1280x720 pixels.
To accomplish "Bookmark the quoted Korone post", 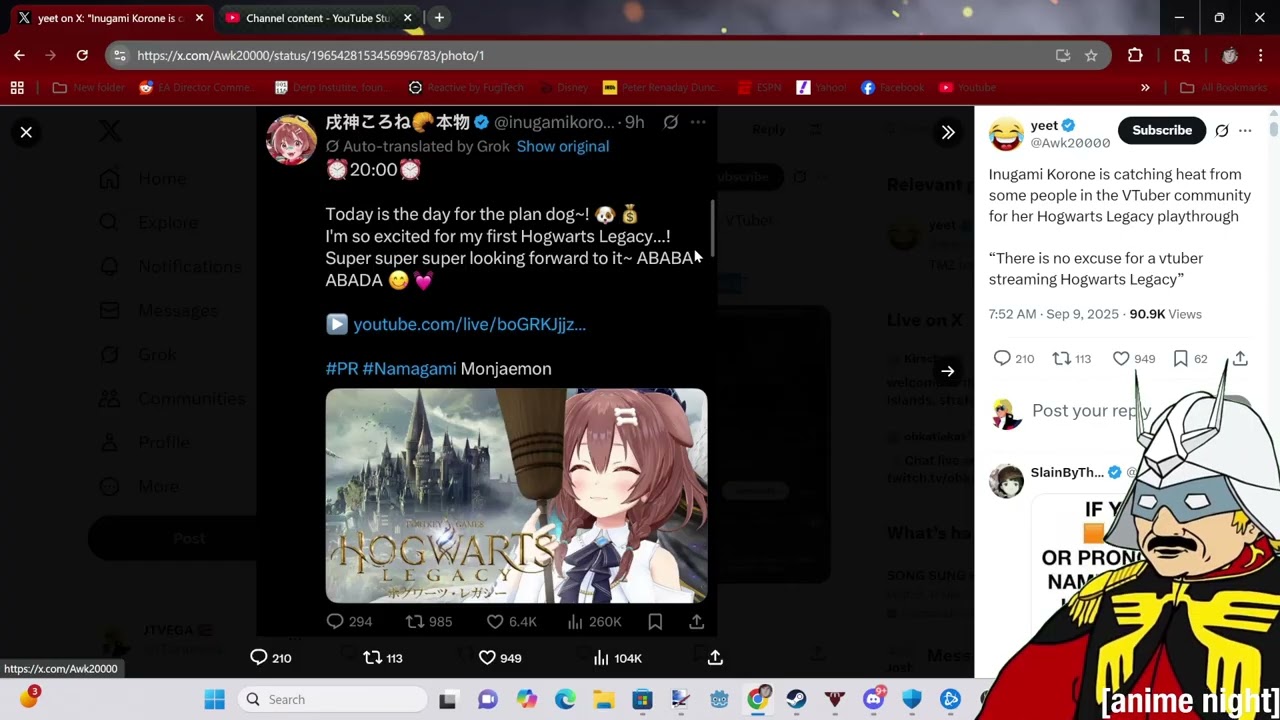I will [x=655, y=622].
